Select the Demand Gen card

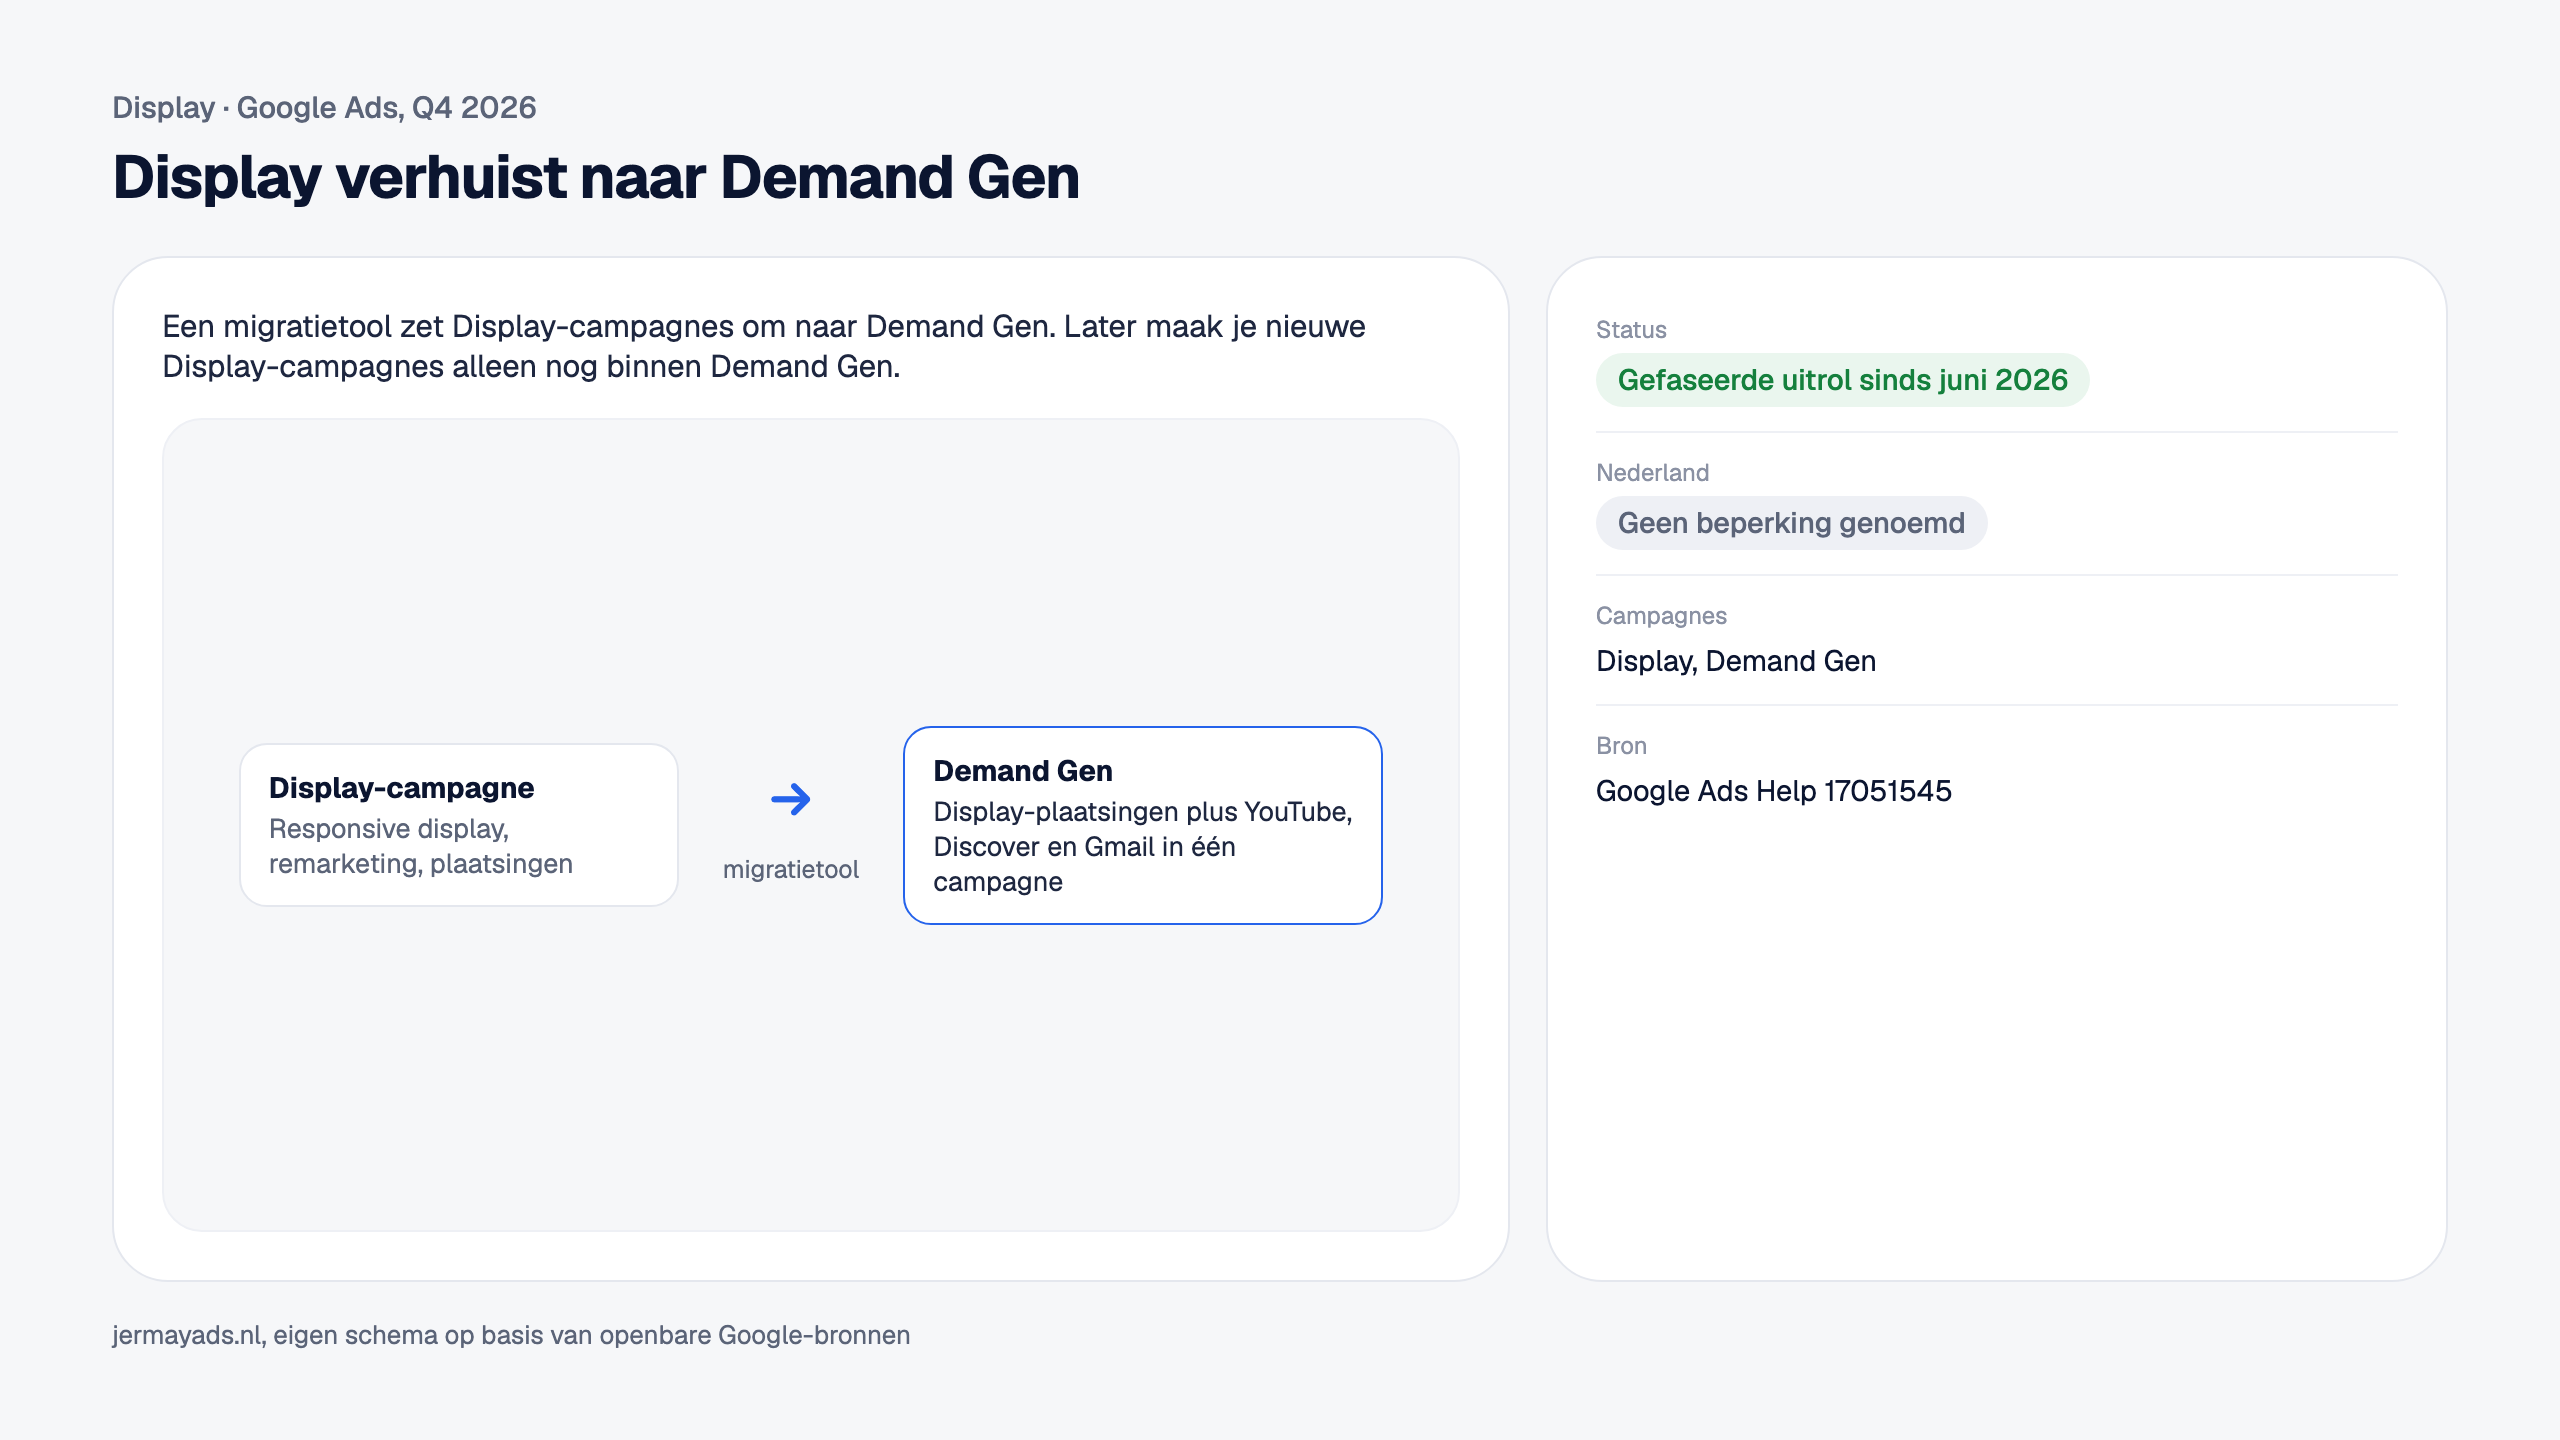click(1142, 825)
